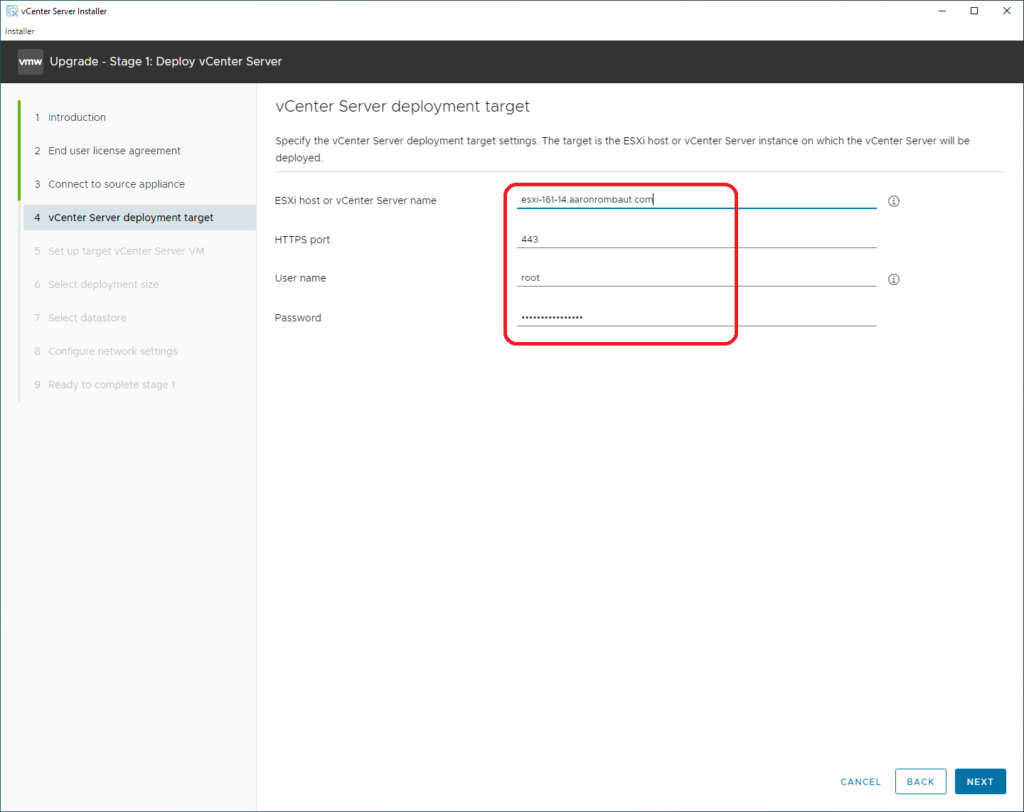This screenshot has height=812, width=1024.
Task: Click the User name input containing root
Action: [x=696, y=278]
